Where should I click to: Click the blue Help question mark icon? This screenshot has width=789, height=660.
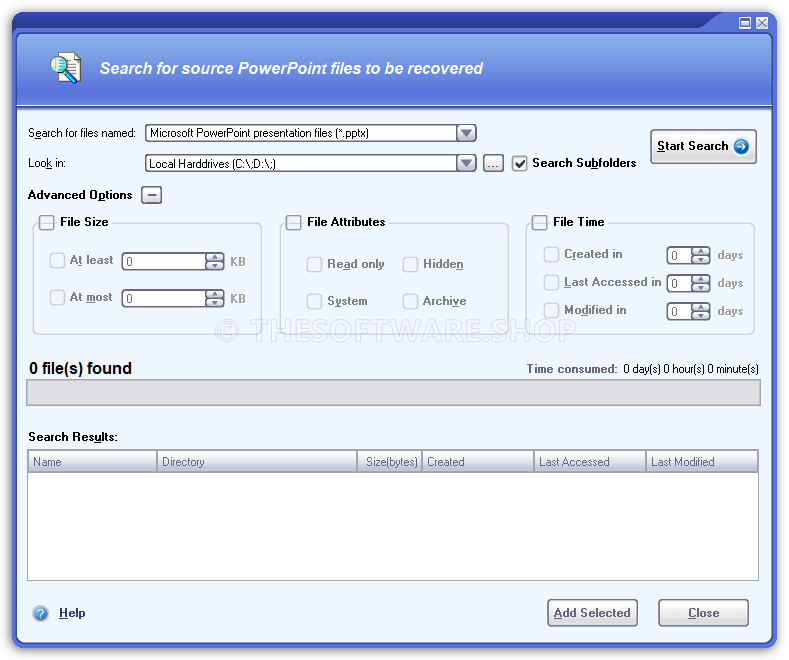coord(40,613)
